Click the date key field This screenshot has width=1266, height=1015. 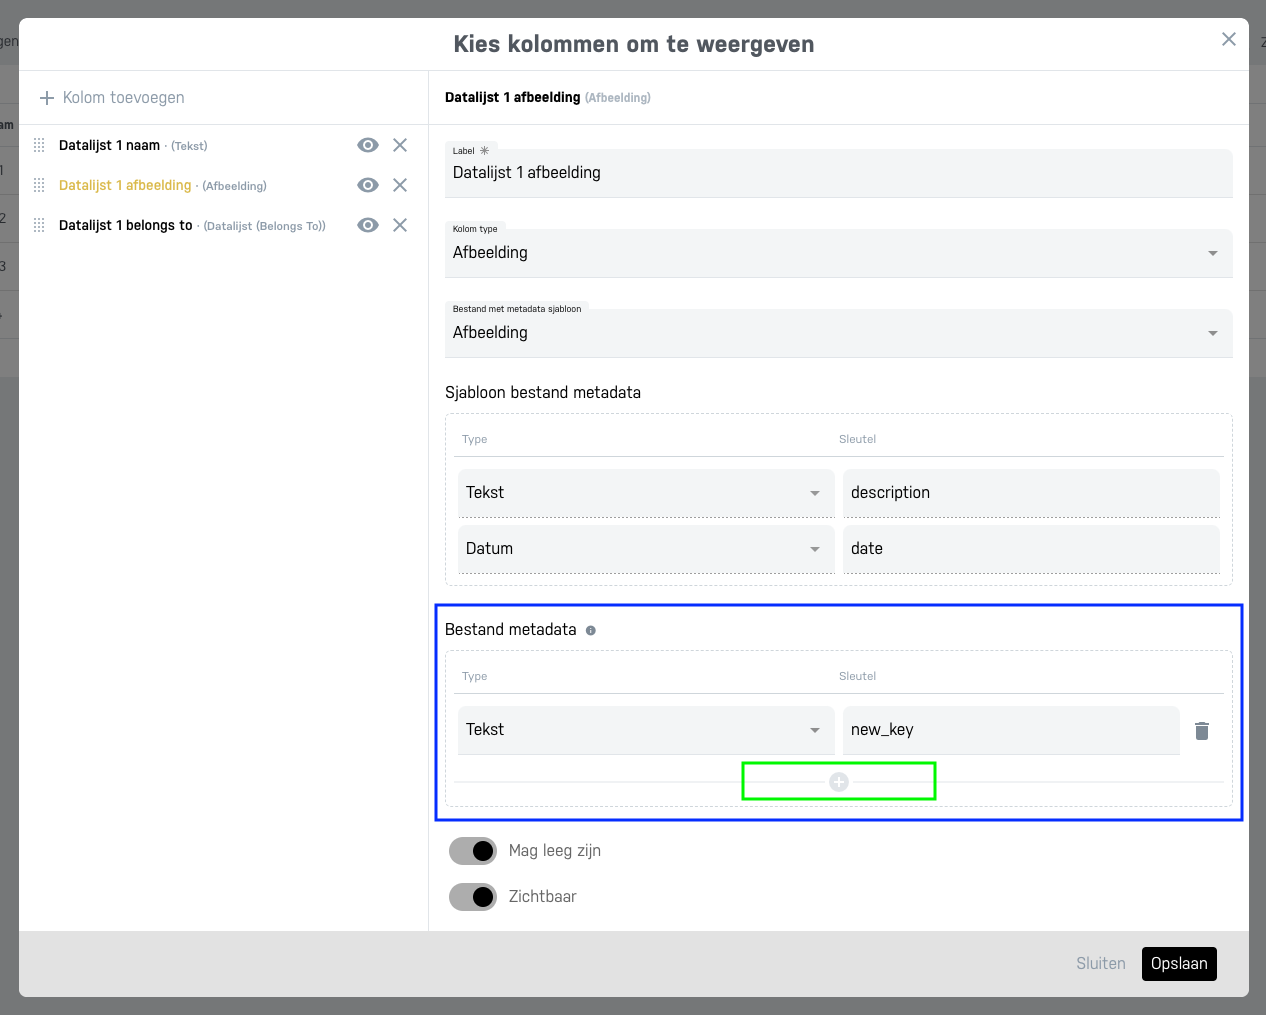click(x=1031, y=549)
